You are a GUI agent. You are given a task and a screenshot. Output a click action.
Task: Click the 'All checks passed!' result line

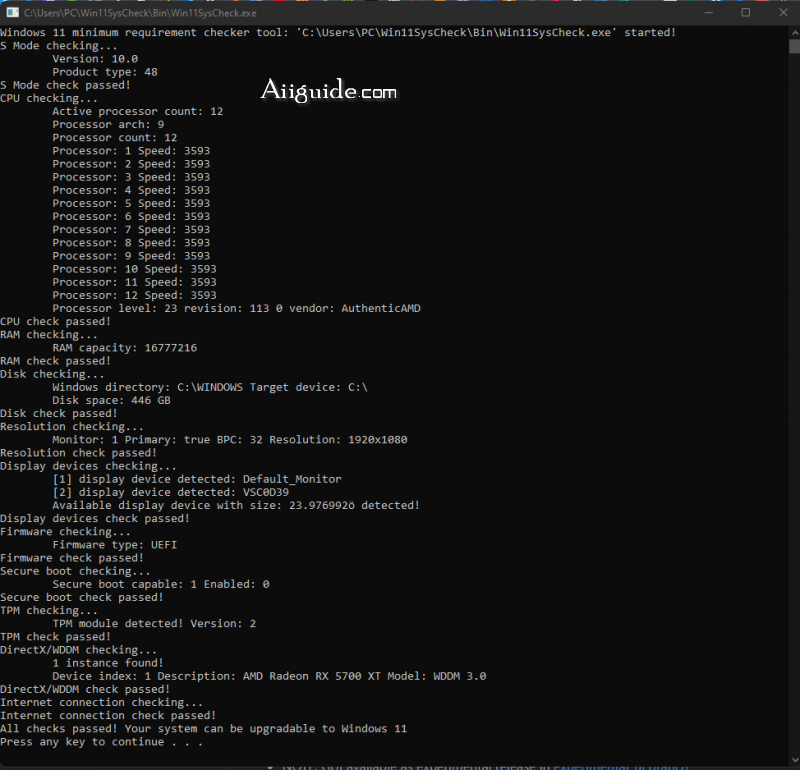pos(204,729)
